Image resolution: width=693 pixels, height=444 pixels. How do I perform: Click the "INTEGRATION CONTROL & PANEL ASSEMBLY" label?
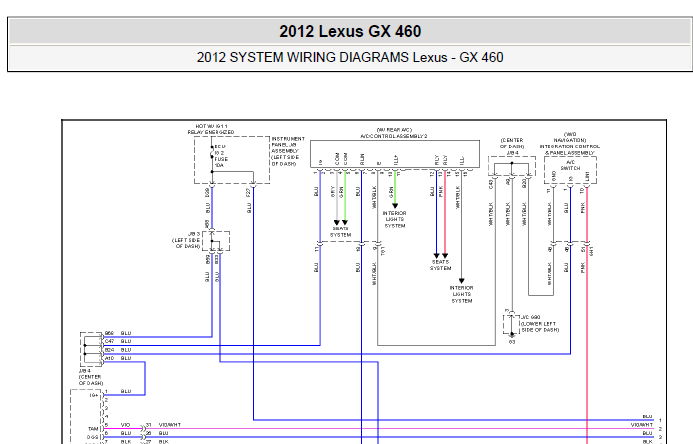[x=570, y=149]
